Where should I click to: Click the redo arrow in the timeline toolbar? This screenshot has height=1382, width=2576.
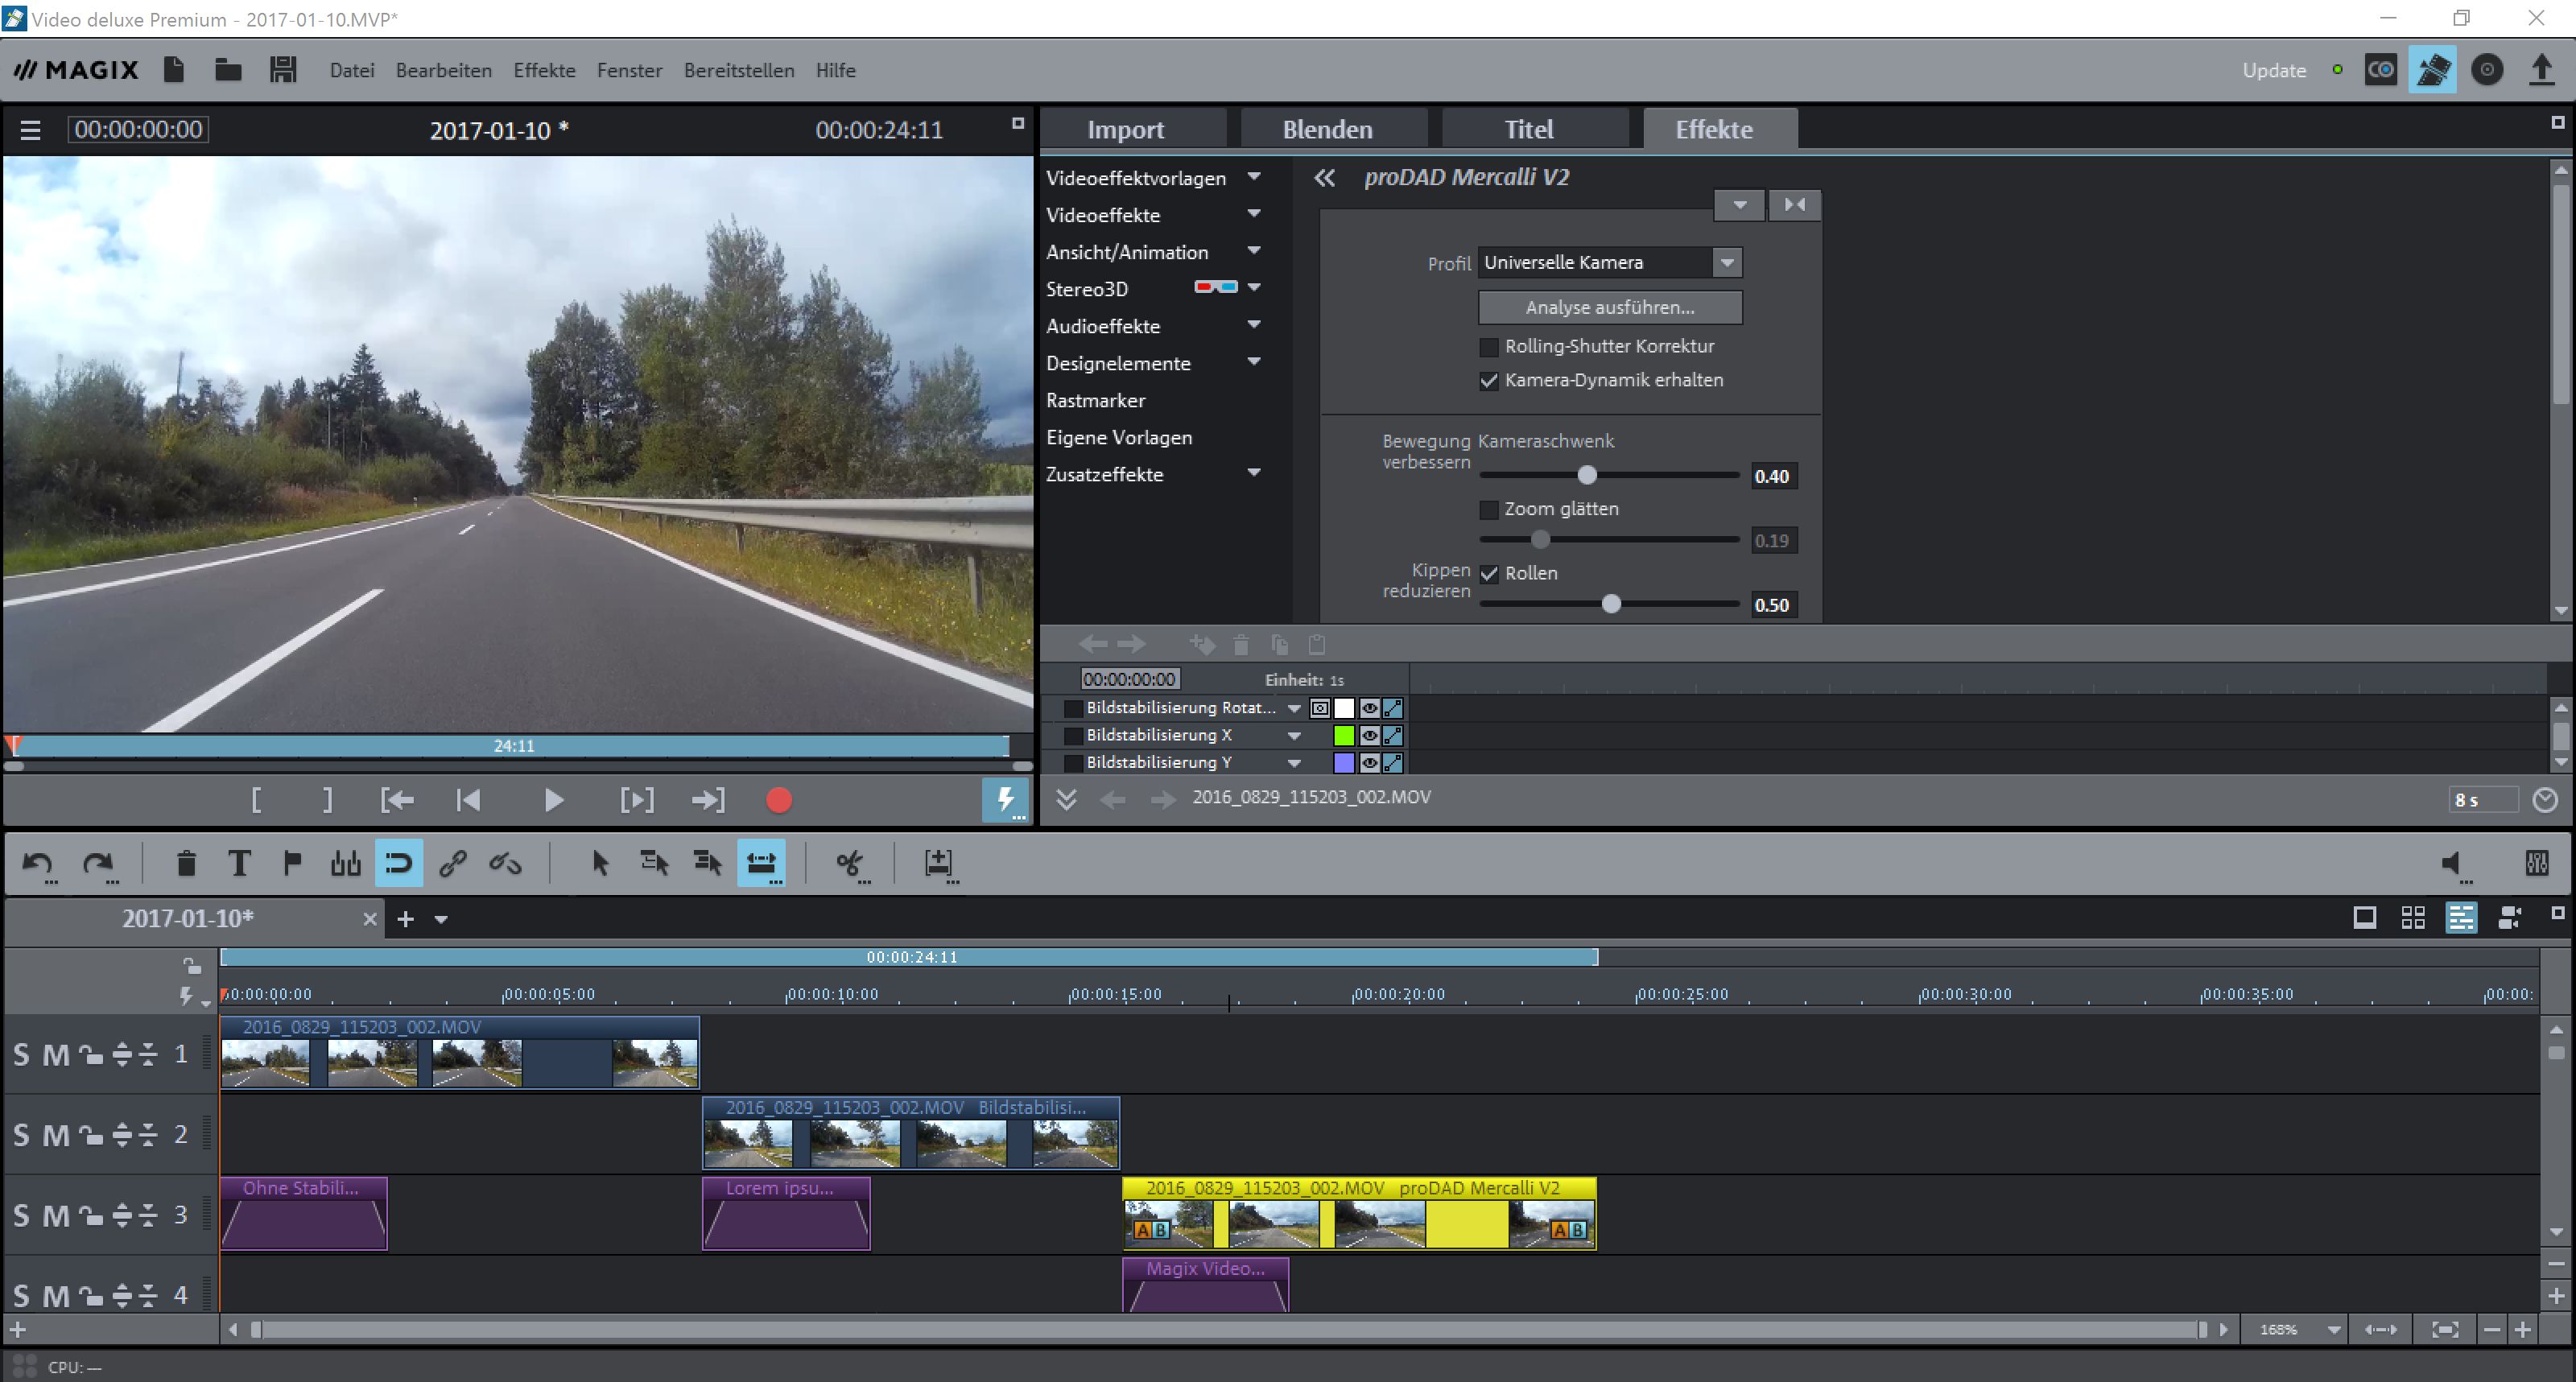[98, 863]
